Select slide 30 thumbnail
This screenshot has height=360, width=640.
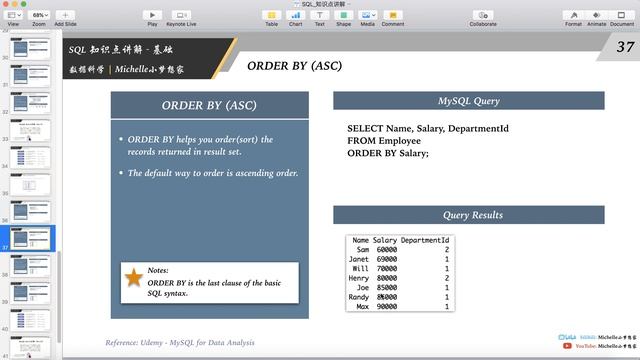point(30,49)
